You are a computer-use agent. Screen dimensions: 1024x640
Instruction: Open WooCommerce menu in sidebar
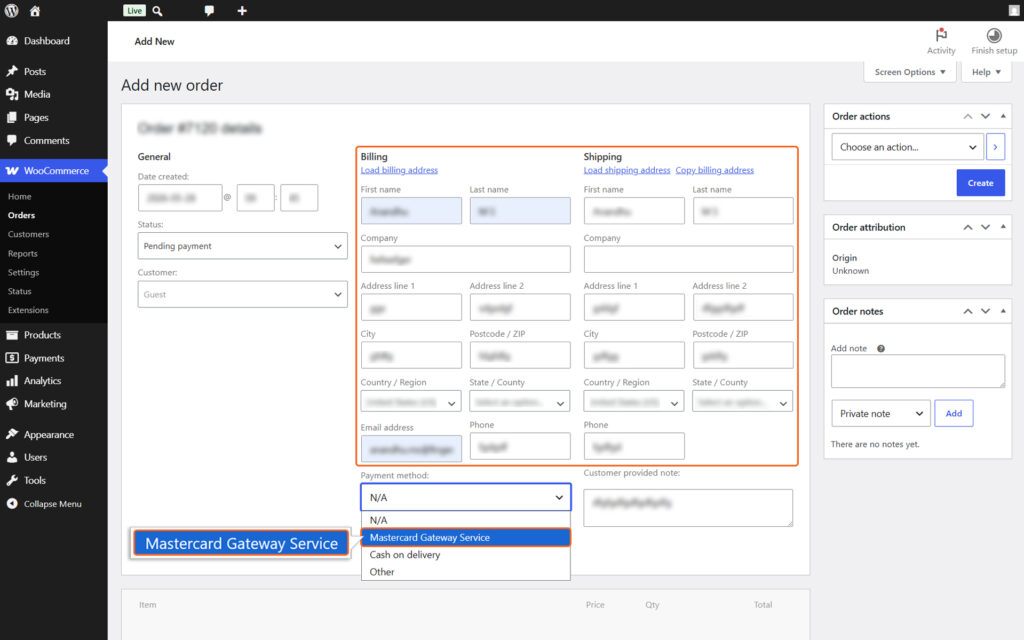pyautogui.click(x=54, y=170)
